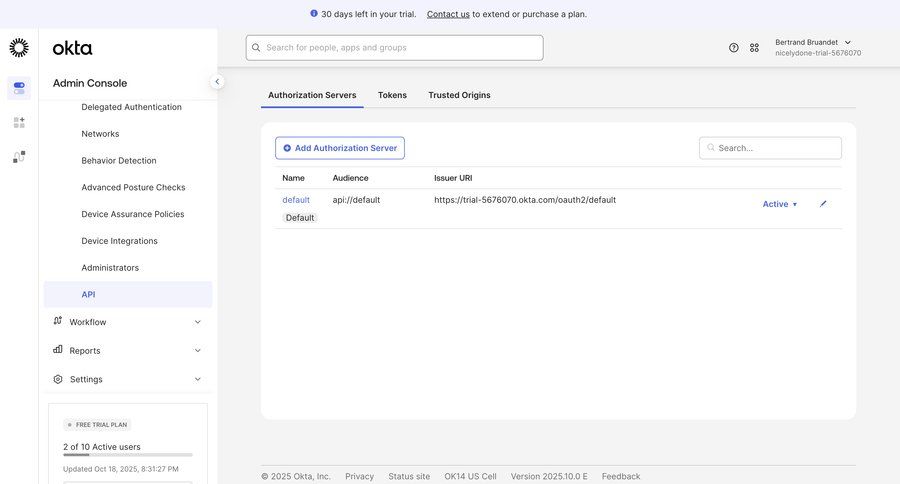Click the magnifier icon in server search

pos(711,148)
